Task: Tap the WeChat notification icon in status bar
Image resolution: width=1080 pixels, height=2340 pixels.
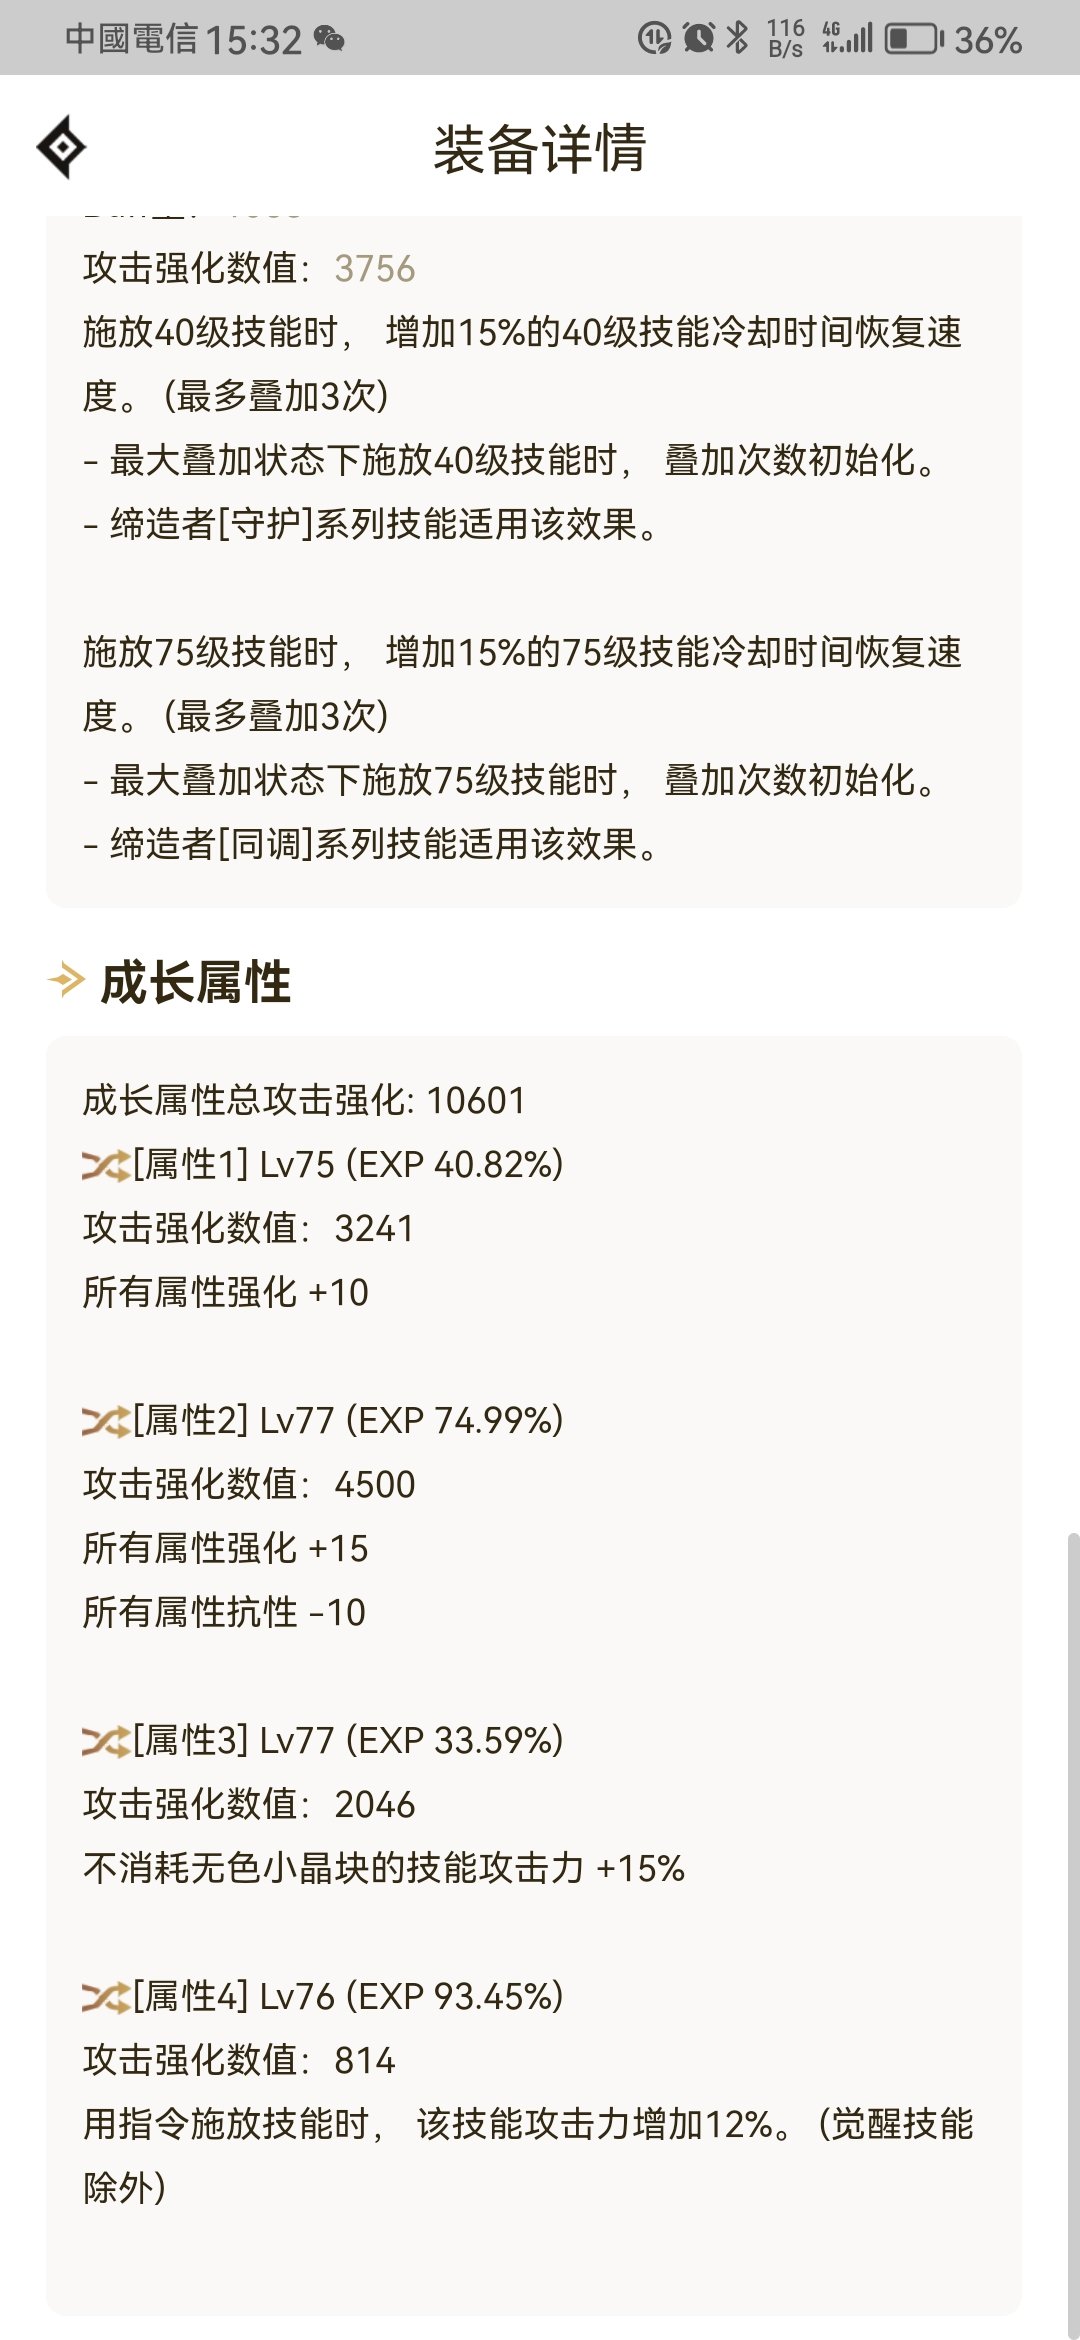Action: pyautogui.click(x=329, y=39)
